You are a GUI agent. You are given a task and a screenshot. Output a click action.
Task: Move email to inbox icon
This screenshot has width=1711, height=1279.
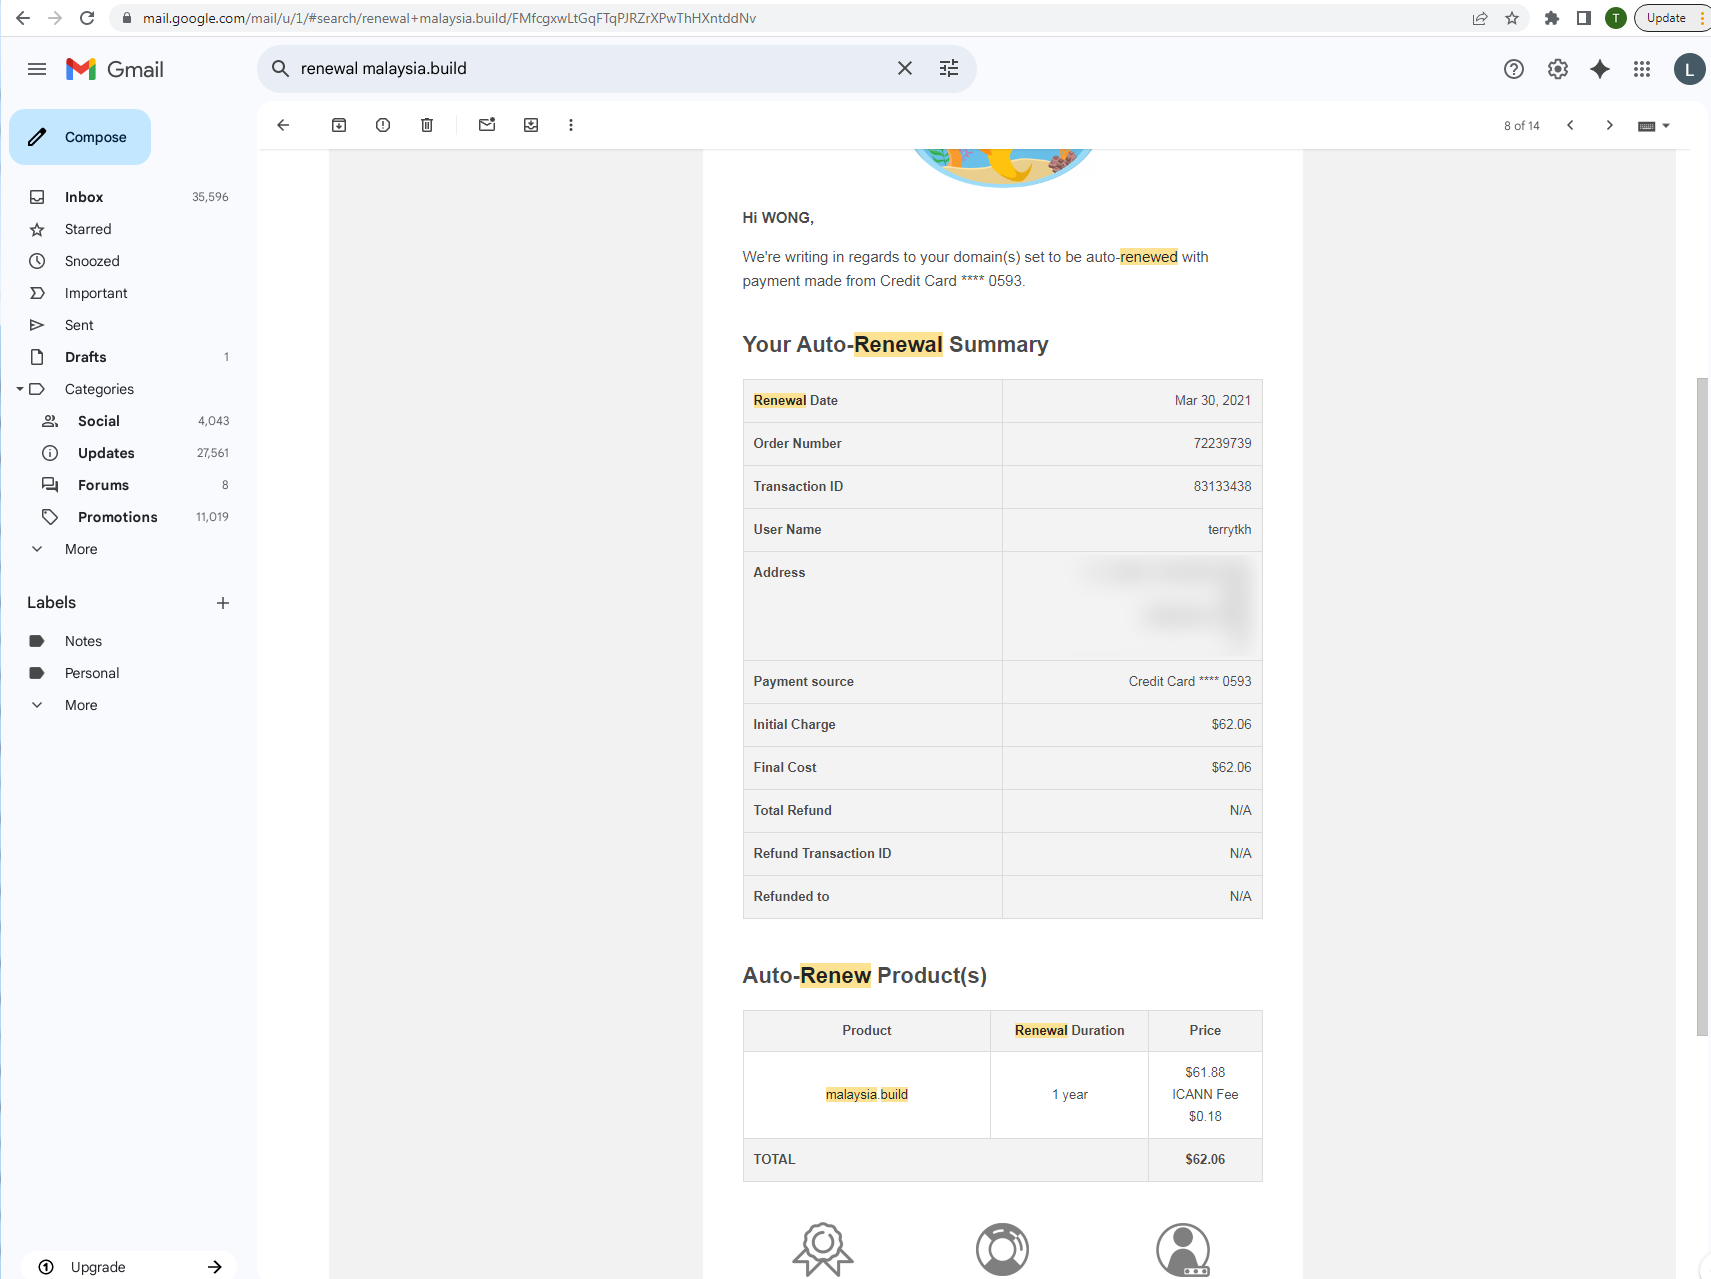[531, 125]
